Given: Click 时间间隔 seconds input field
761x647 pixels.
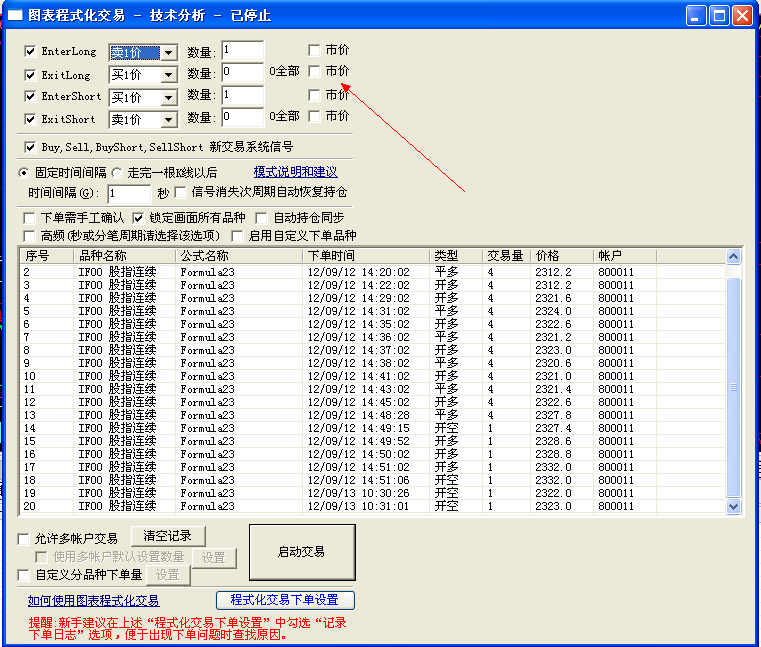Looking at the screenshot, I should 129,194.
